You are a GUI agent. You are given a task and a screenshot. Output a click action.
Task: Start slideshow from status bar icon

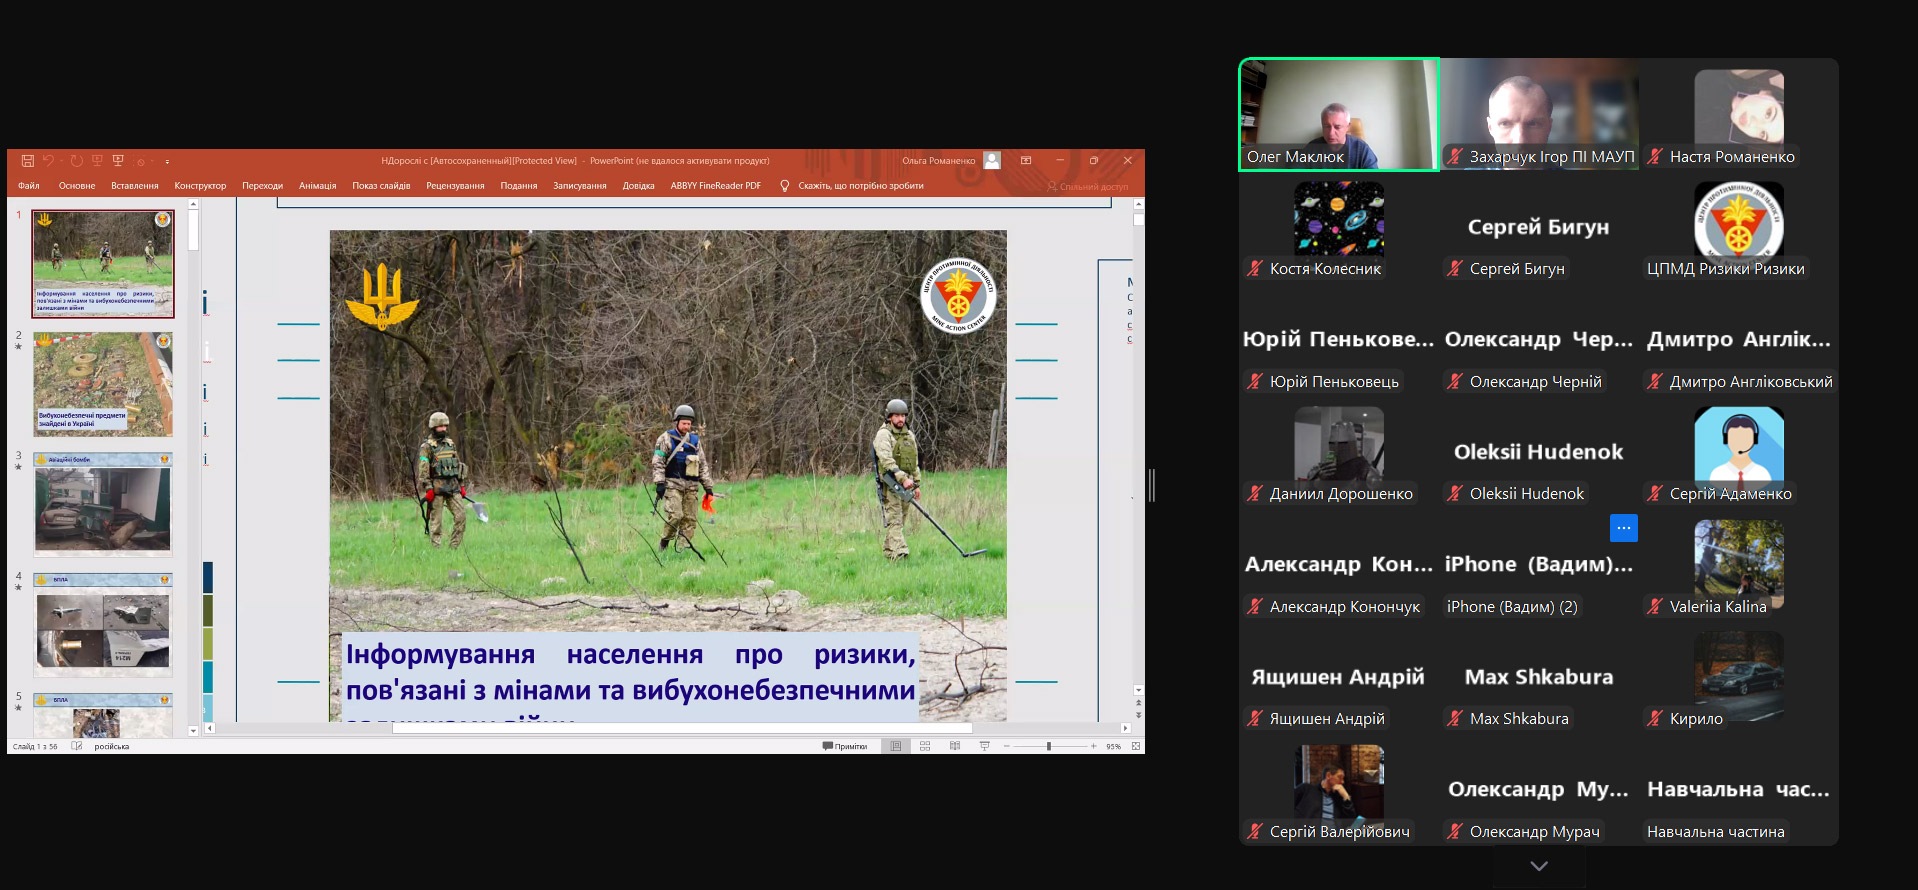(985, 746)
